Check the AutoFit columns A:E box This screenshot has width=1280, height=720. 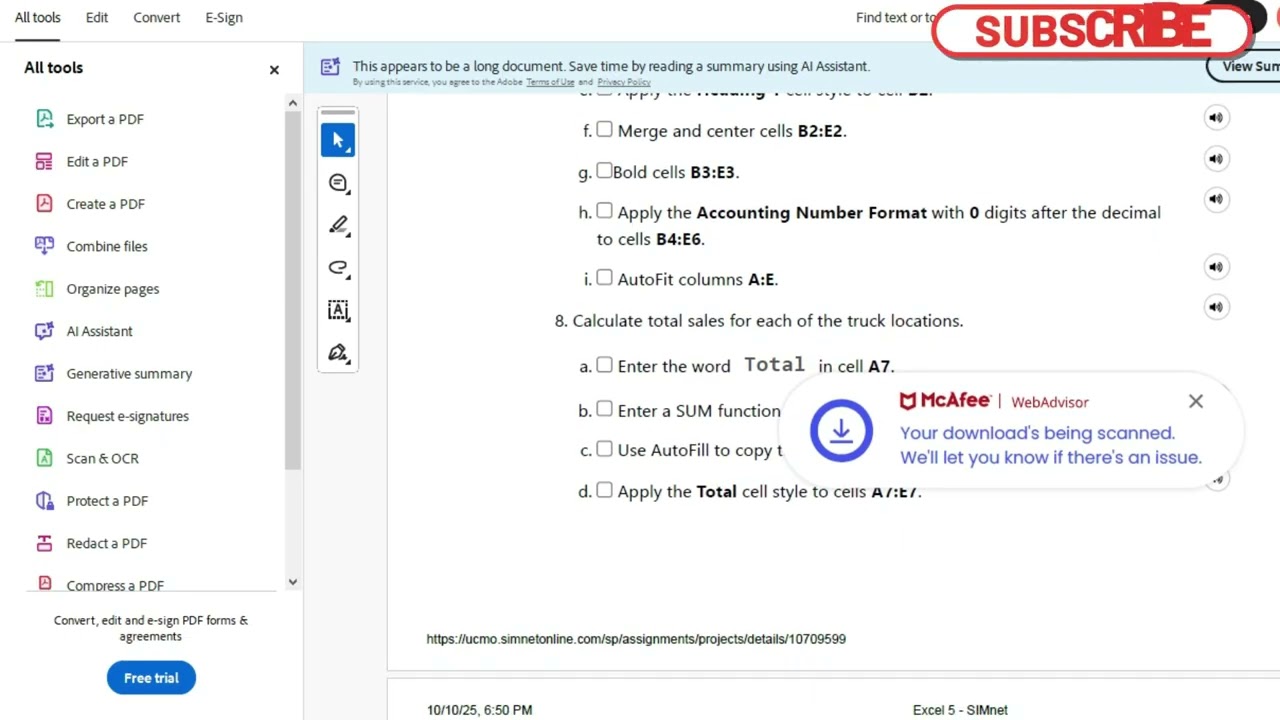pyautogui.click(x=604, y=278)
